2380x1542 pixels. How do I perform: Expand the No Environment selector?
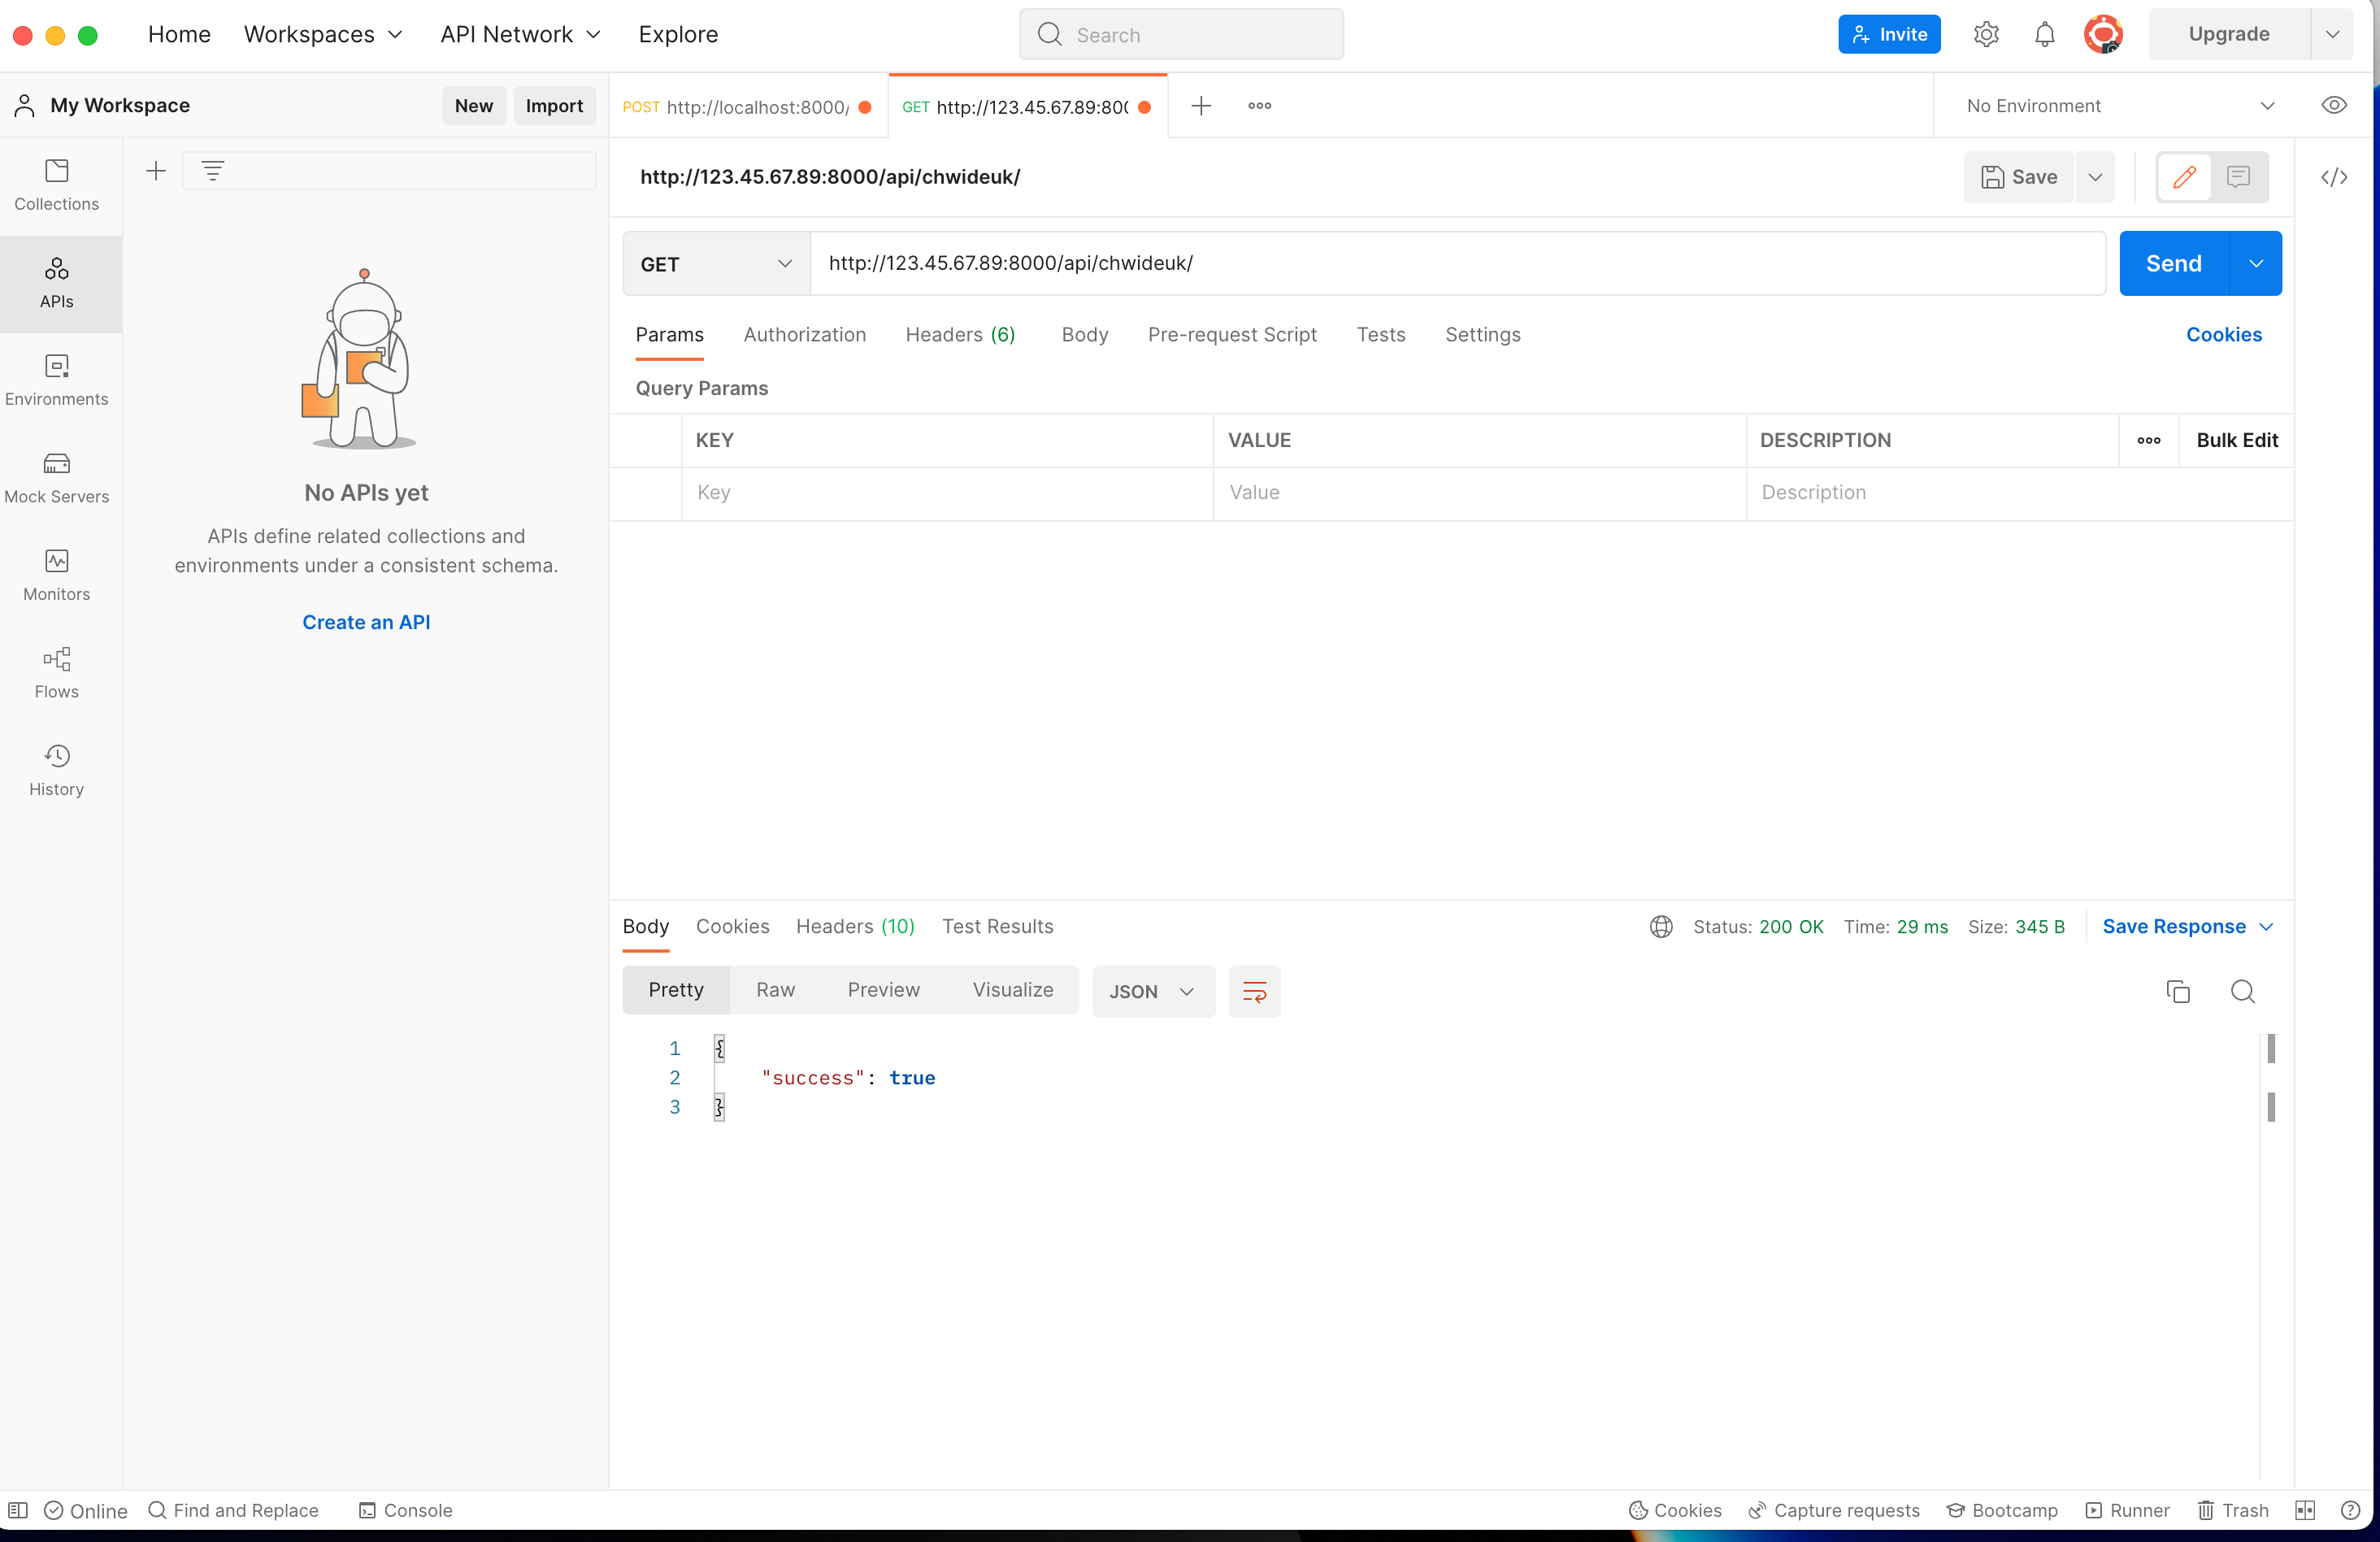[2120, 105]
